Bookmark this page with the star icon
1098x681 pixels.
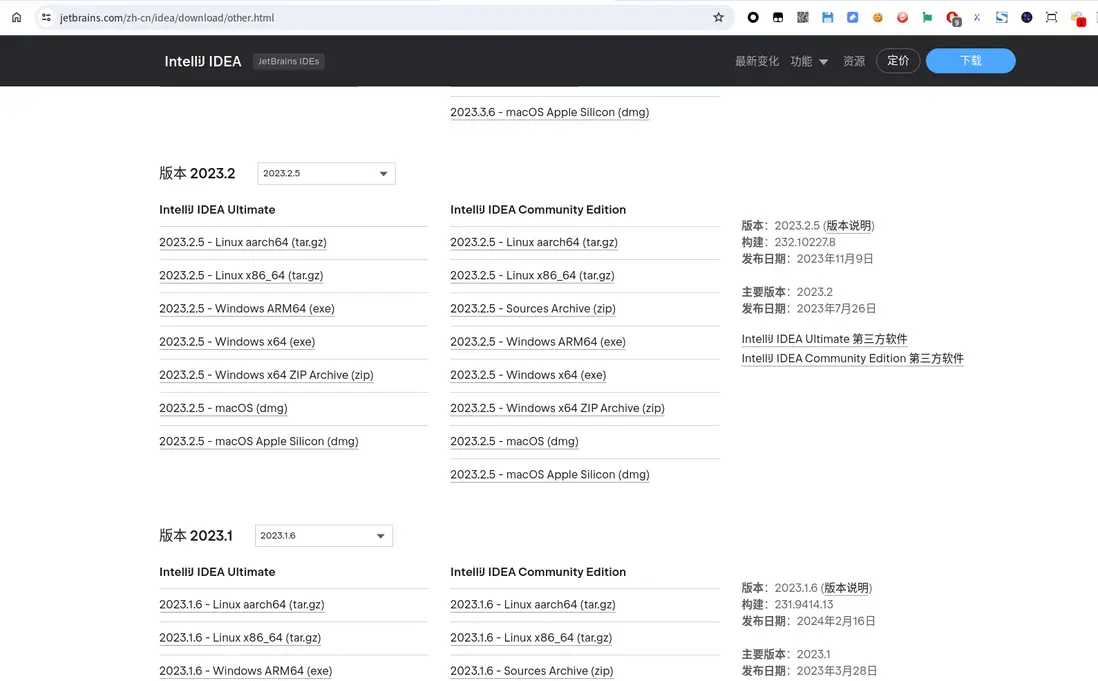click(718, 17)
